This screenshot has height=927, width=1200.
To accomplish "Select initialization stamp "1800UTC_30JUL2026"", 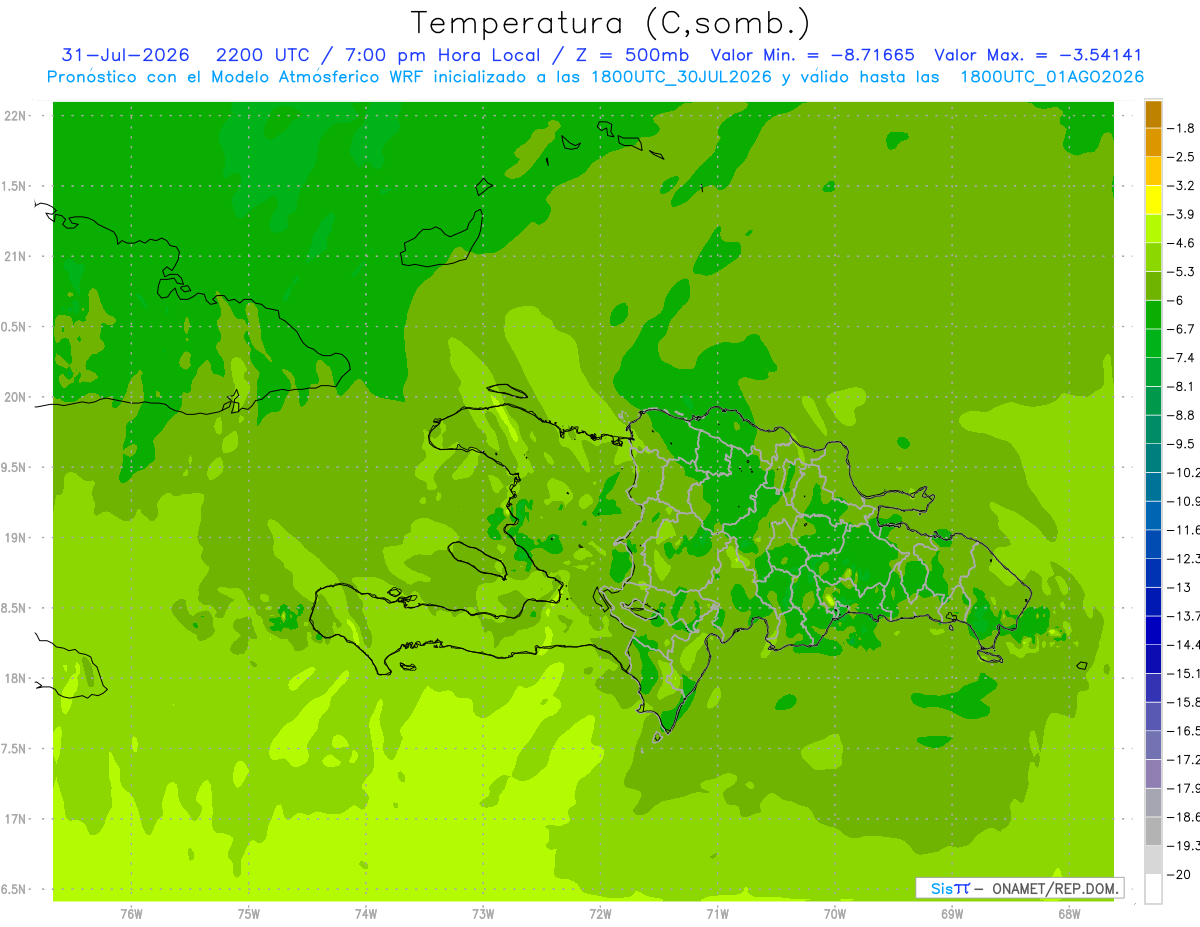I will [681, 77].
